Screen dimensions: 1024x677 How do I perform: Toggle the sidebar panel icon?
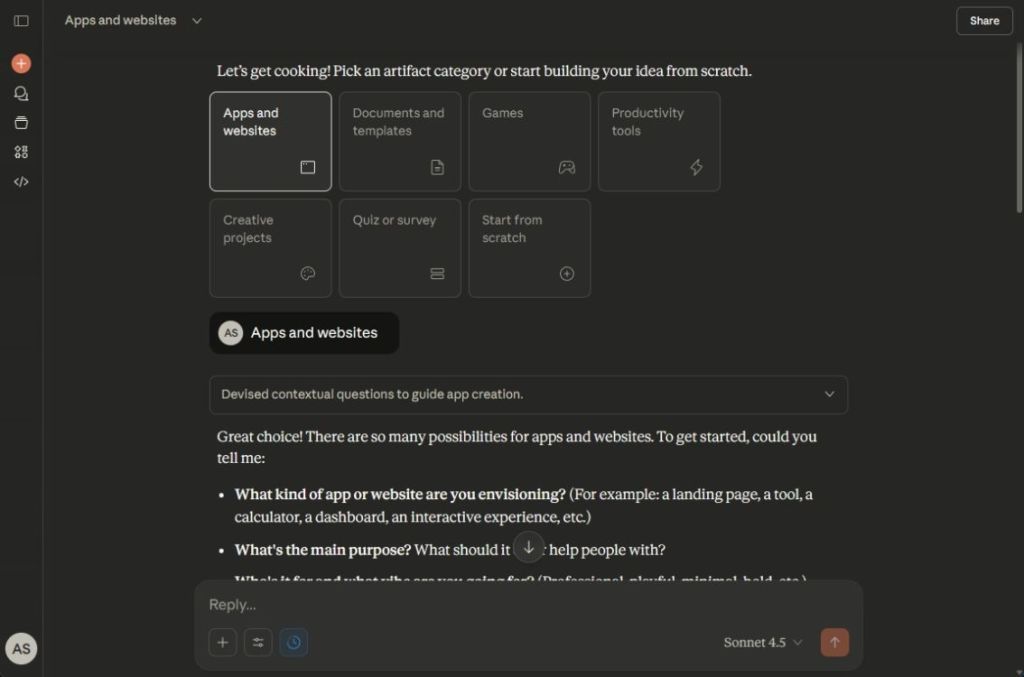click(21, 20)
